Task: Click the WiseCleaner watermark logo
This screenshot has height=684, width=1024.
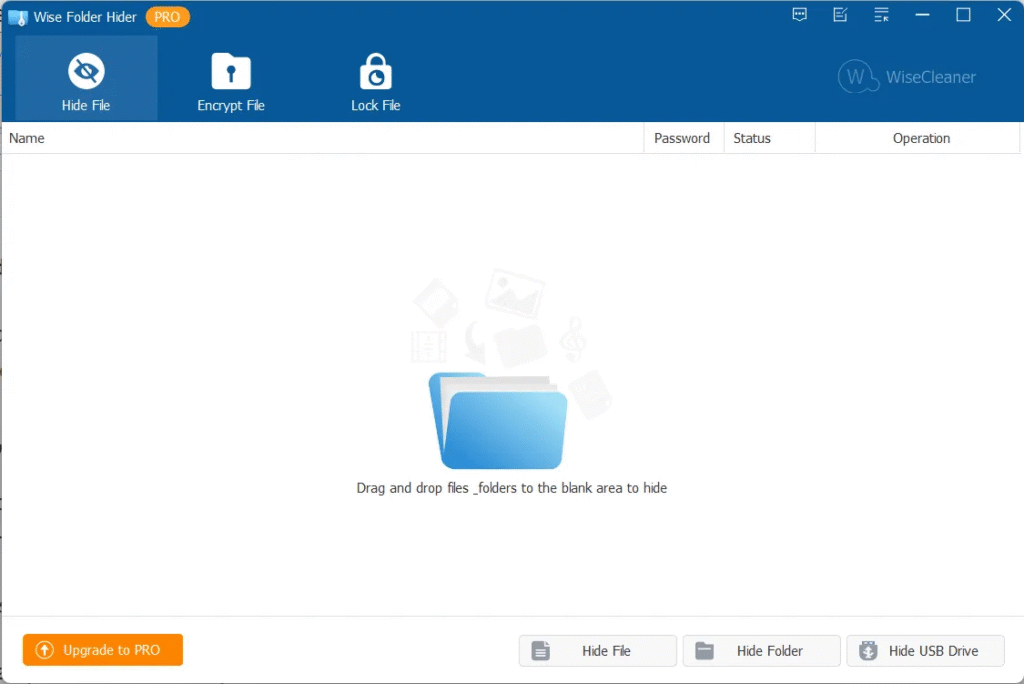Action: coord(856,77)
